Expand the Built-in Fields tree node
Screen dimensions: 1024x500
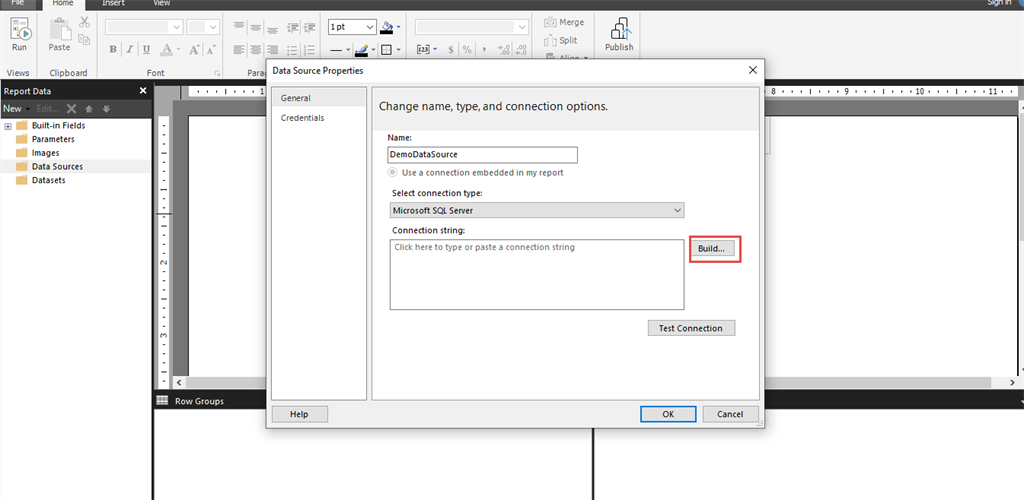8,126
